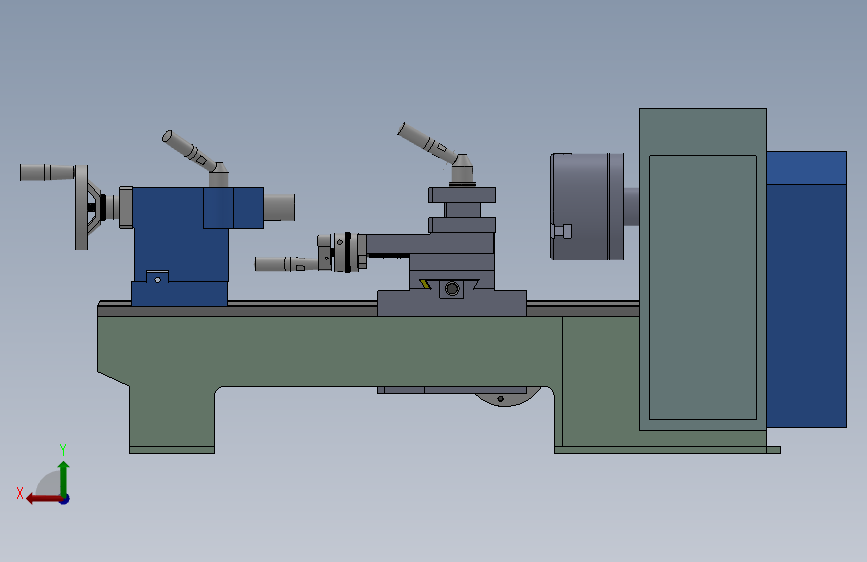Click the green Y axis arrow of the triad

(64, 478)
